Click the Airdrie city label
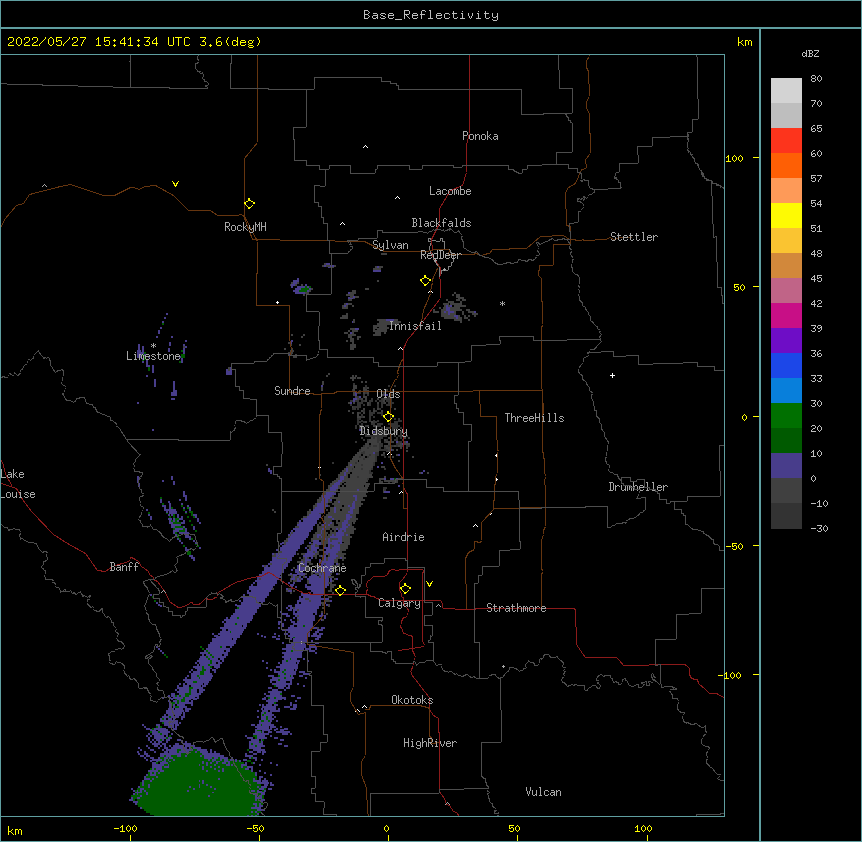Viewport: 862px width, 842px height. [404, 537]
